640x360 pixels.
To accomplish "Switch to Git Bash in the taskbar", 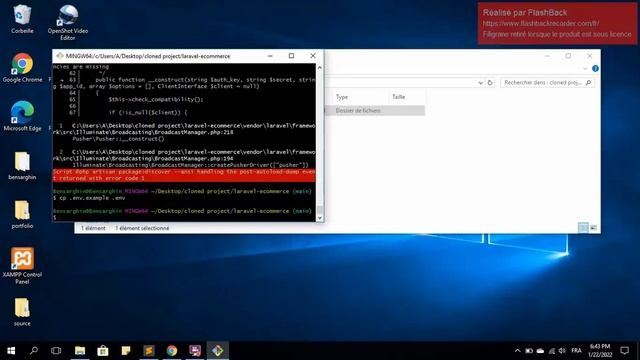I will pyautogui.click(x=218, y=350).
